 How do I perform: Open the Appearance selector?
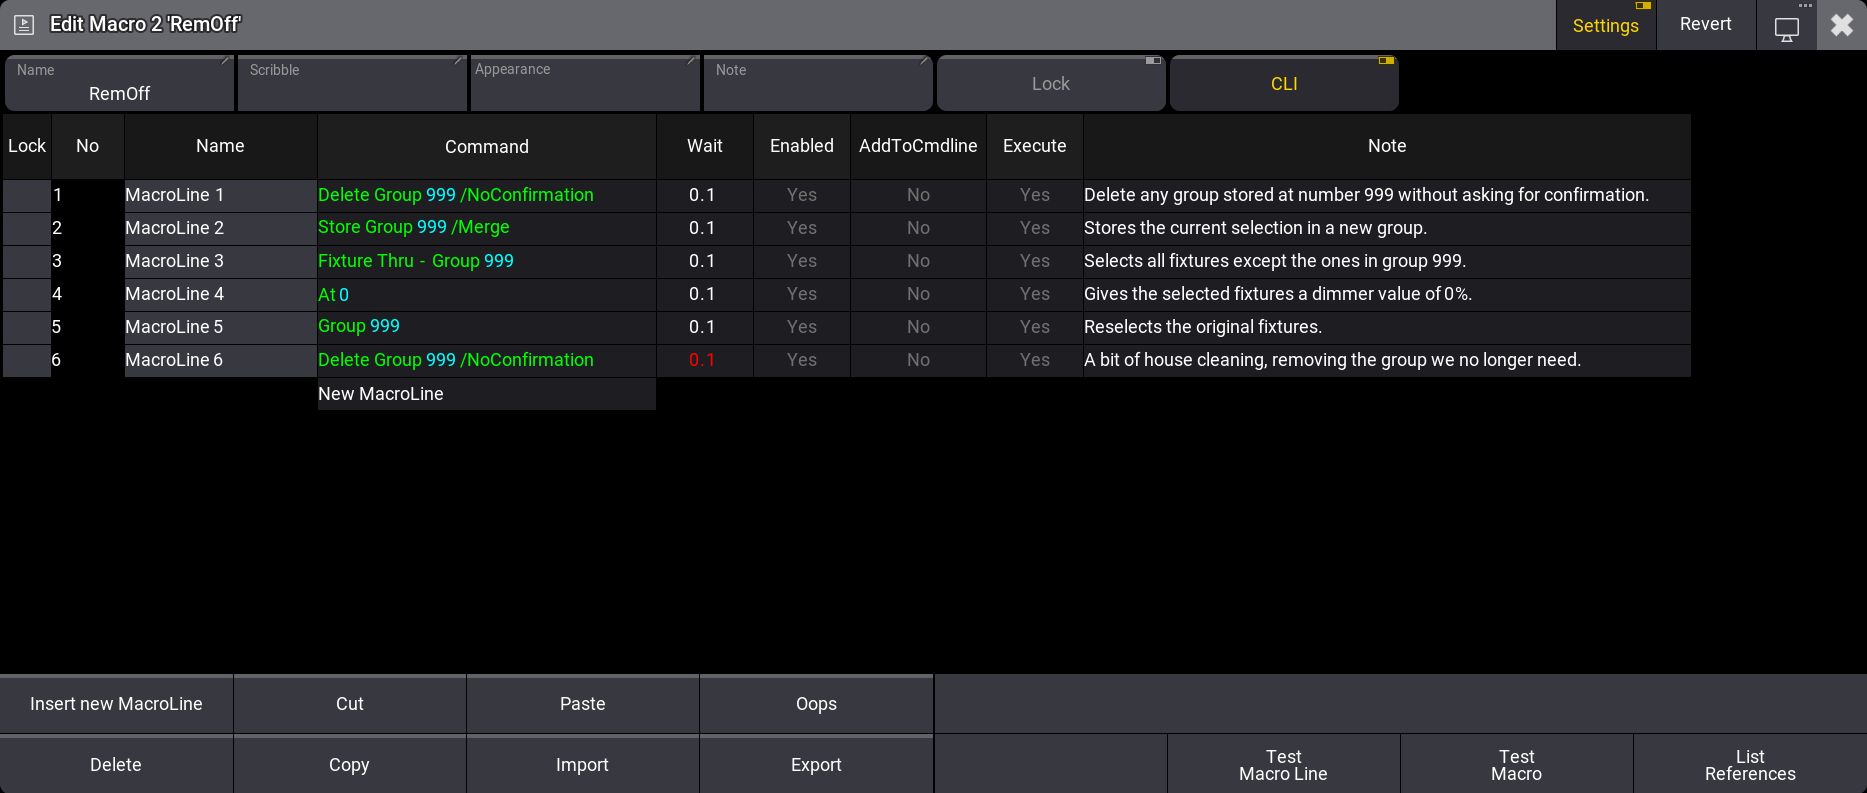pyautogui.click(x=585, y=84)
